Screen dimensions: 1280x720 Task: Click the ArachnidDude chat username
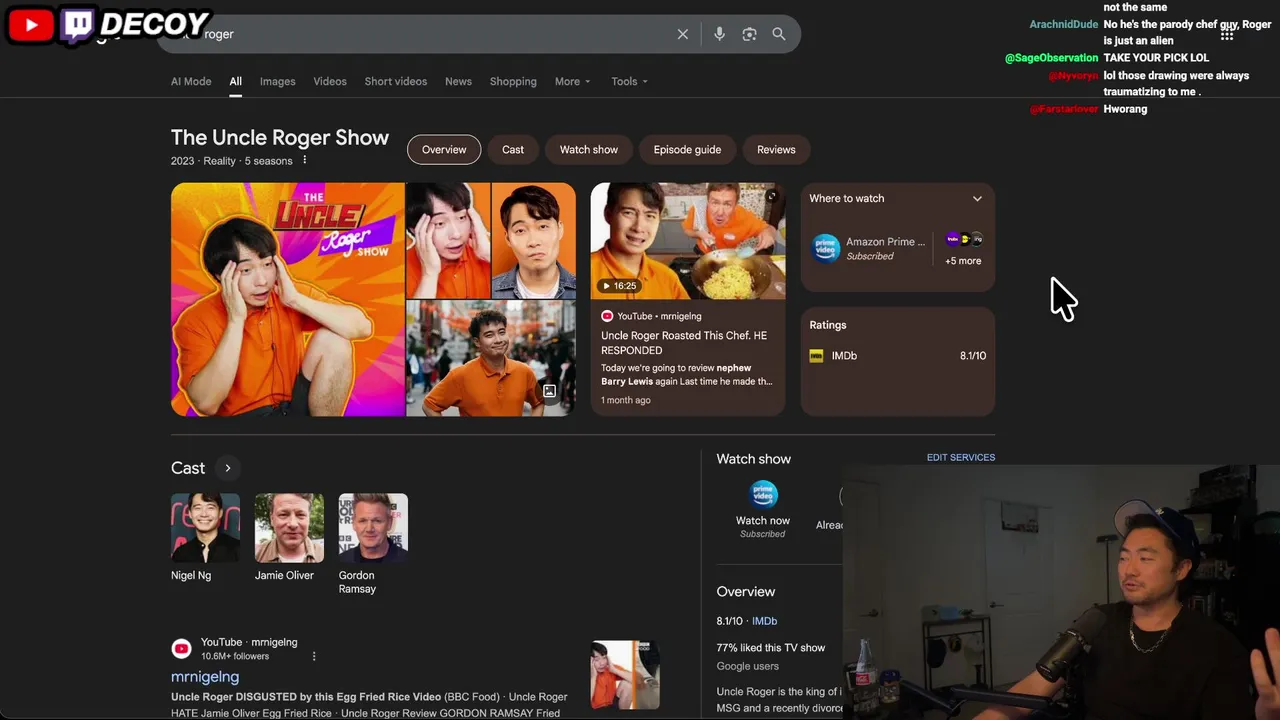pyautogui.click(x=1064, y=24)
